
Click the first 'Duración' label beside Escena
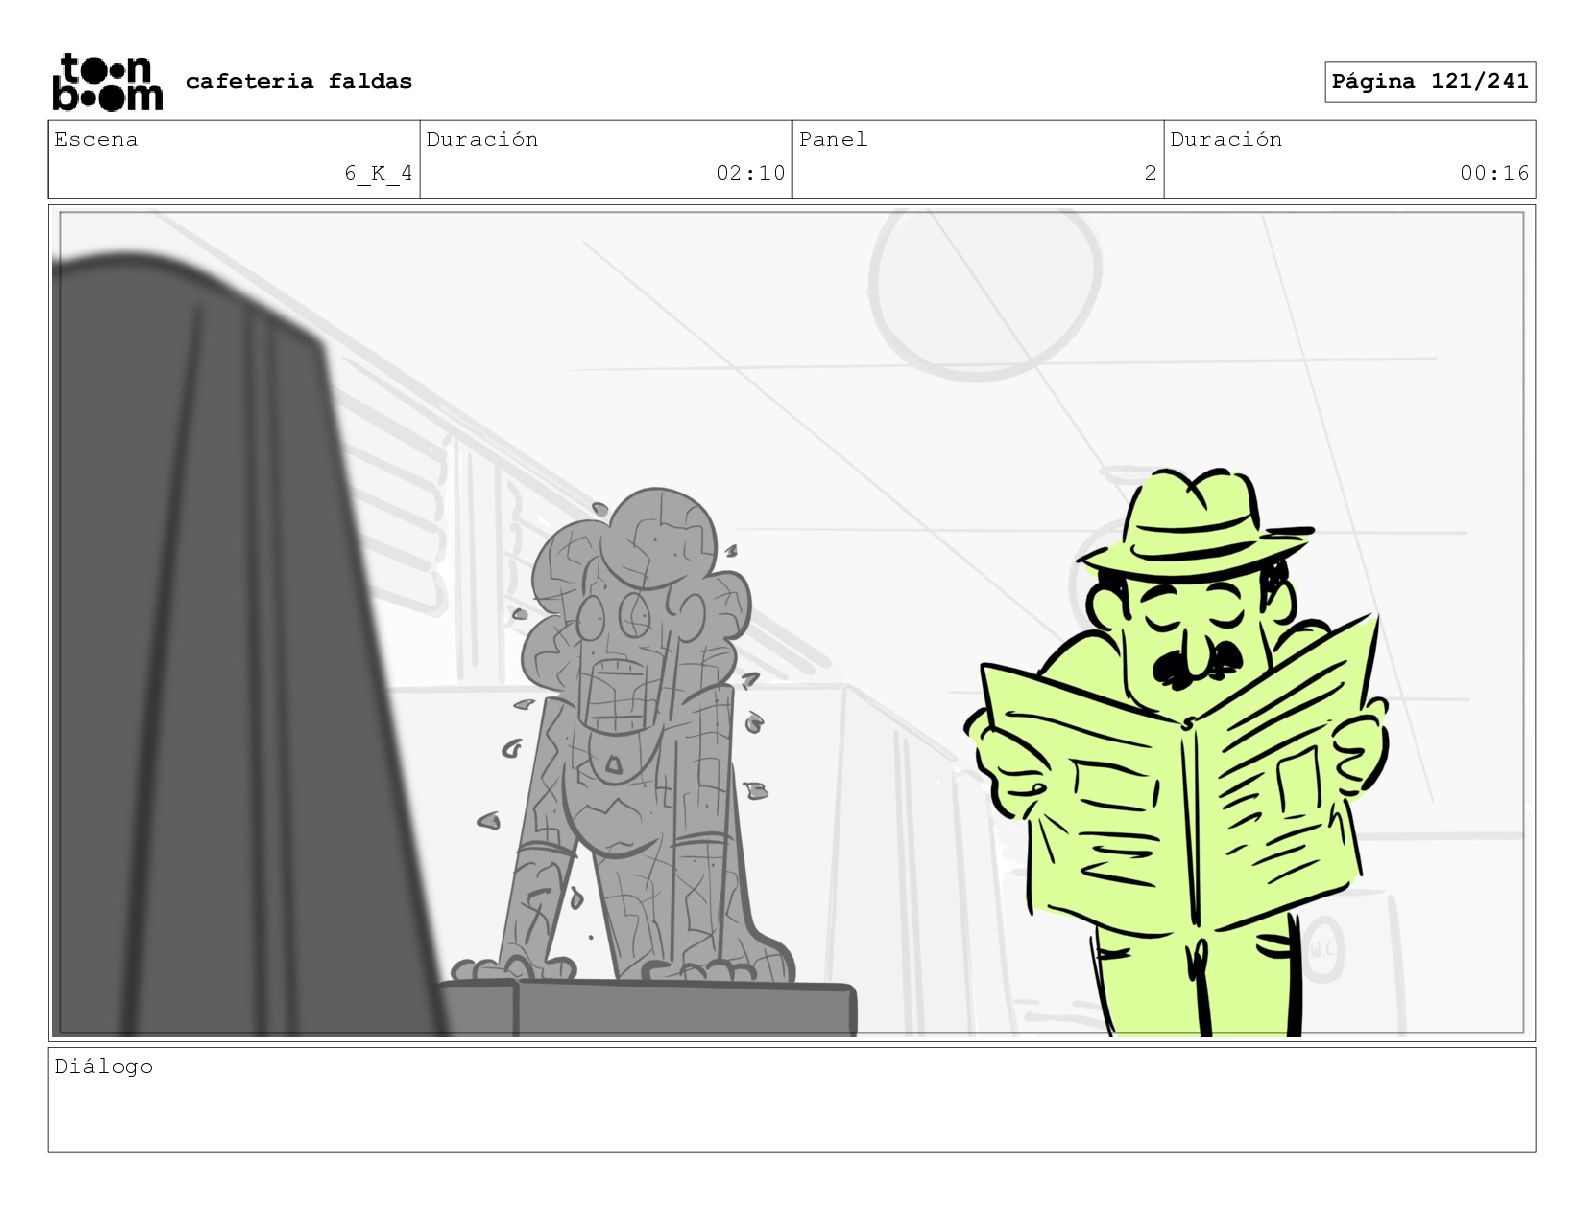pyautogui.click(x=482, y=139)
